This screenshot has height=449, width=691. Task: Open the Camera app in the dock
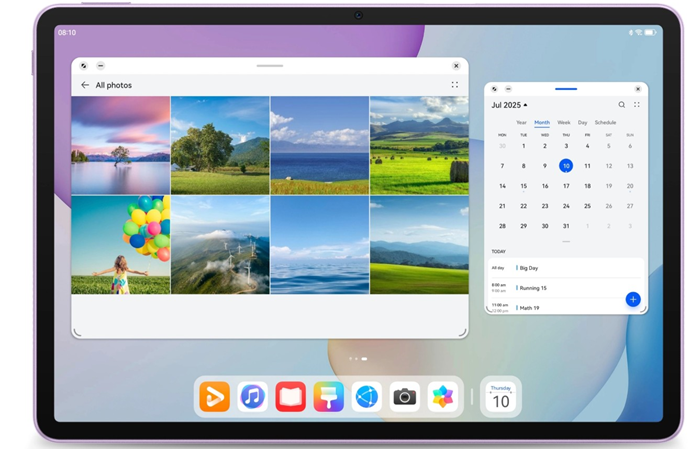(404, 397)
